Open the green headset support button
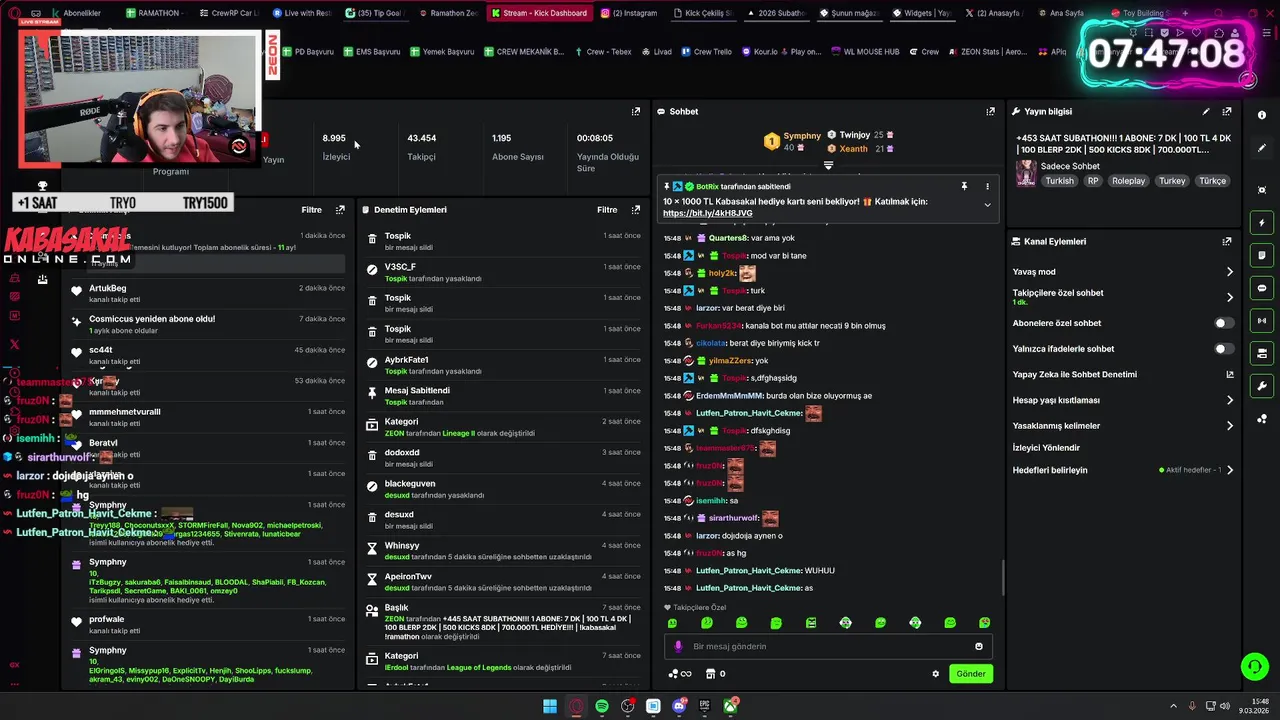Image resolution: width=1280 pixels, height=720 pixels. (x=1254, y=666)
